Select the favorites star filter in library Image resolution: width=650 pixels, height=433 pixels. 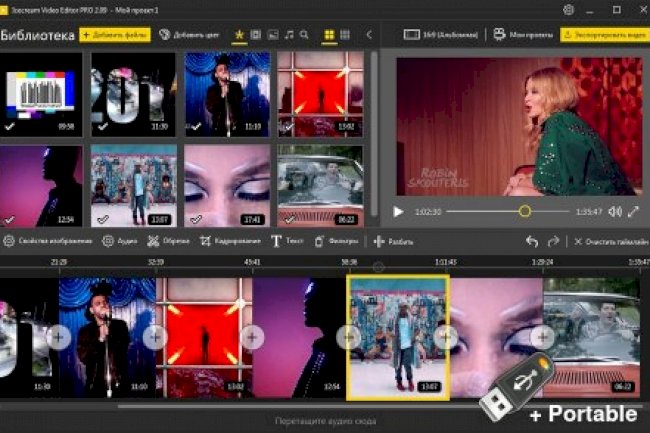tap(239, 34)
